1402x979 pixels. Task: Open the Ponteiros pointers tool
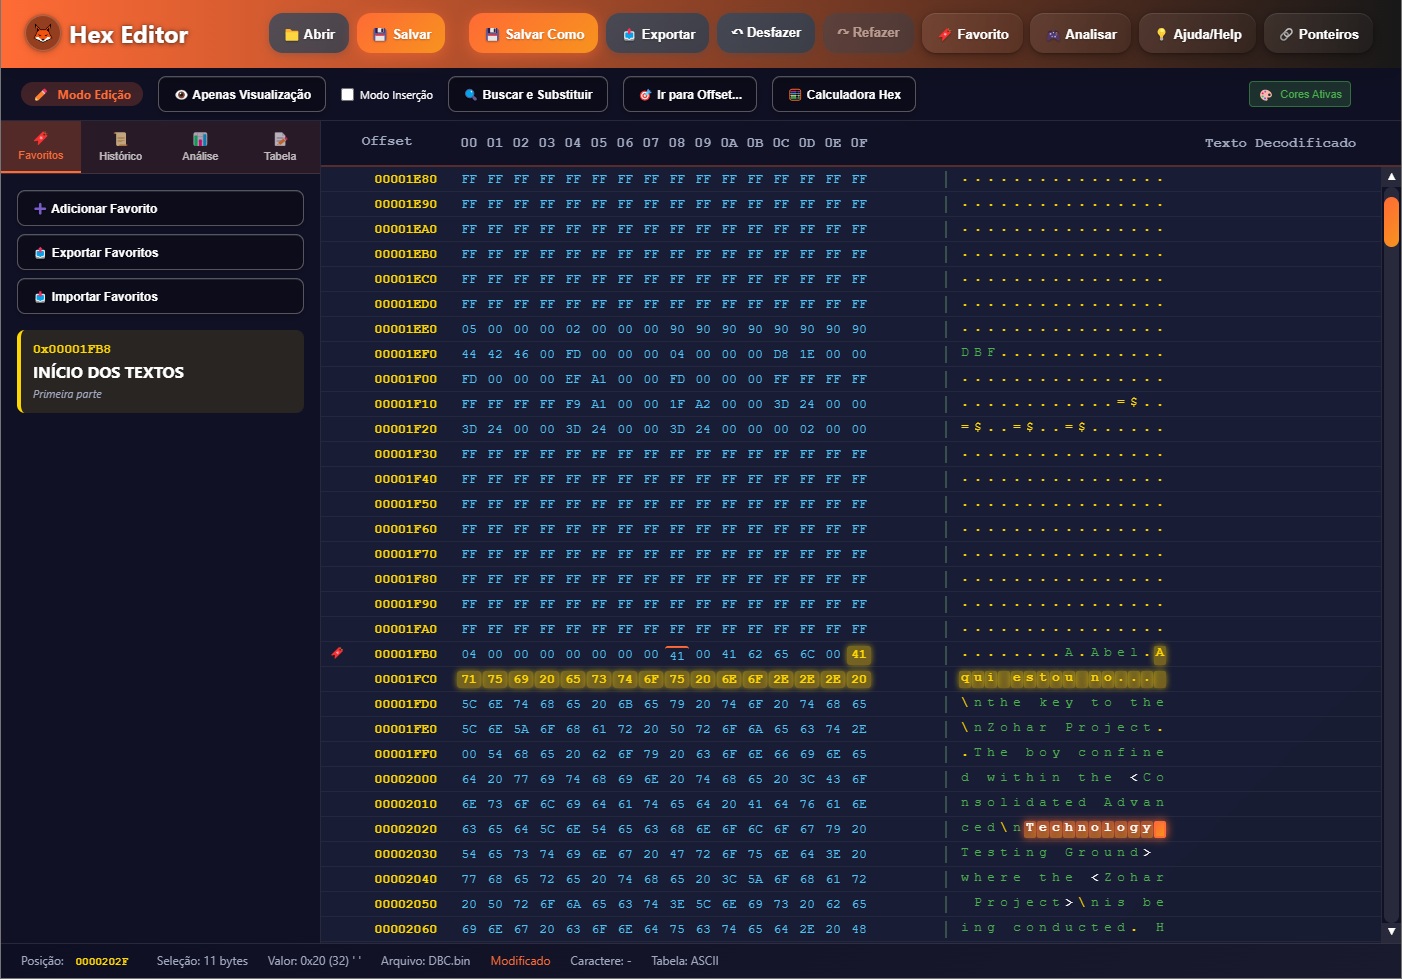click(1318, 34)
